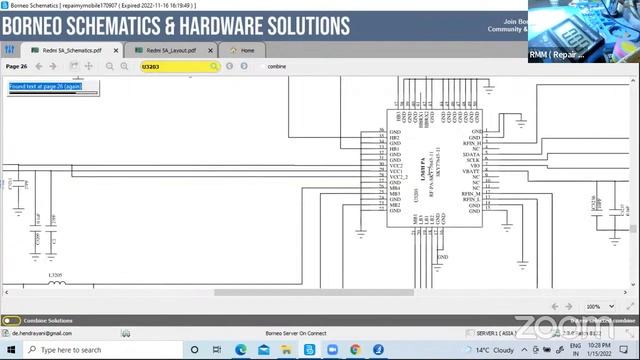Screen dimensions: 640x360
Task: Zoom out with second magnifier icon
Action: (x=124, y=66)
